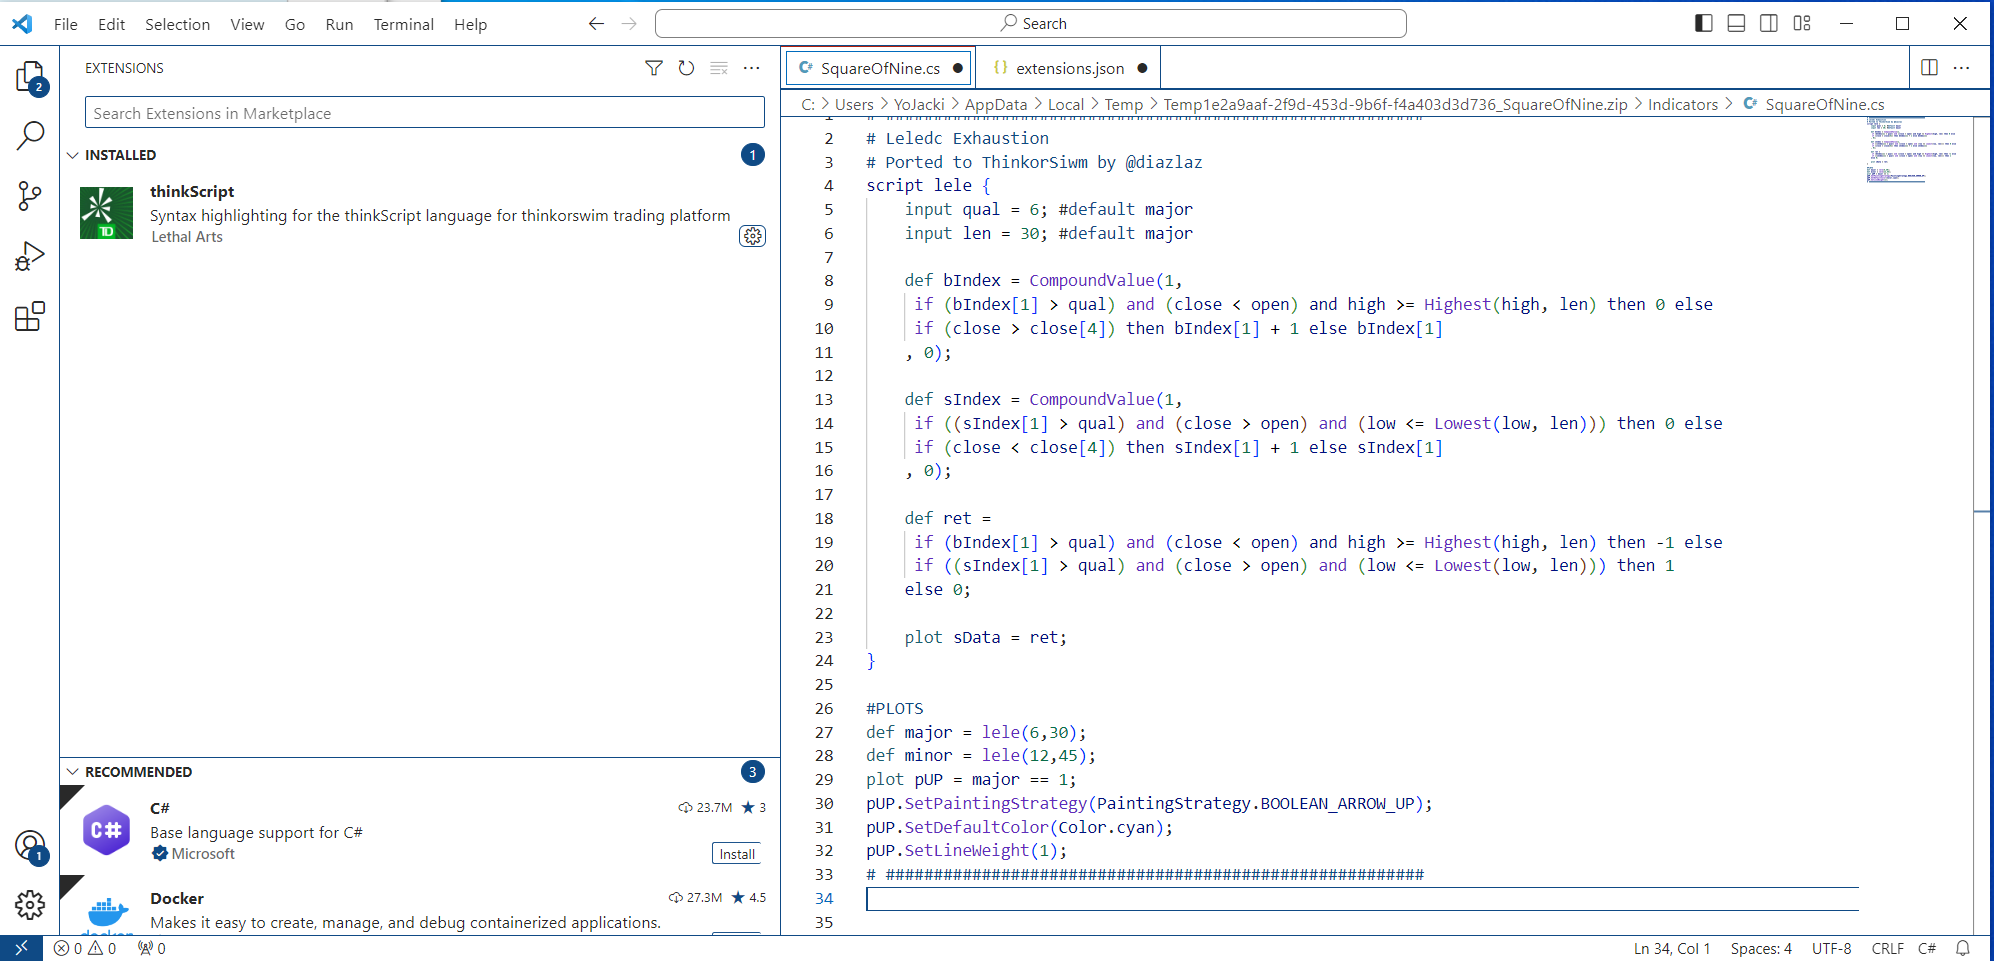Image resolution: width=1994 pixels, height=961 pixels.
Task: Select Users in the breadcrumb path
Action: tap(854, 104)
